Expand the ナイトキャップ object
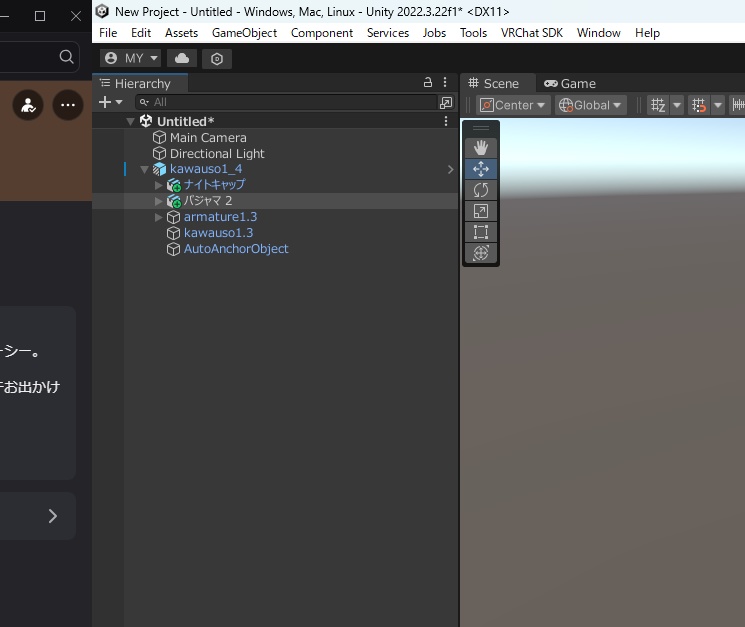This screenshot has width=745, height=627. (159, 185)
